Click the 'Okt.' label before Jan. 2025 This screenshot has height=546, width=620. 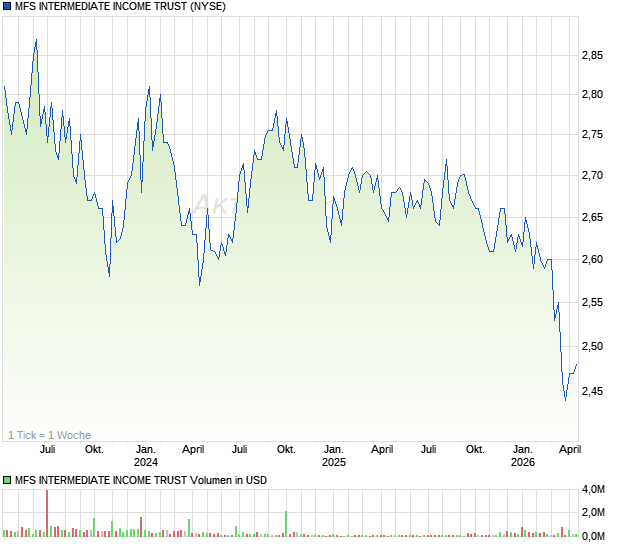(286, 450)
